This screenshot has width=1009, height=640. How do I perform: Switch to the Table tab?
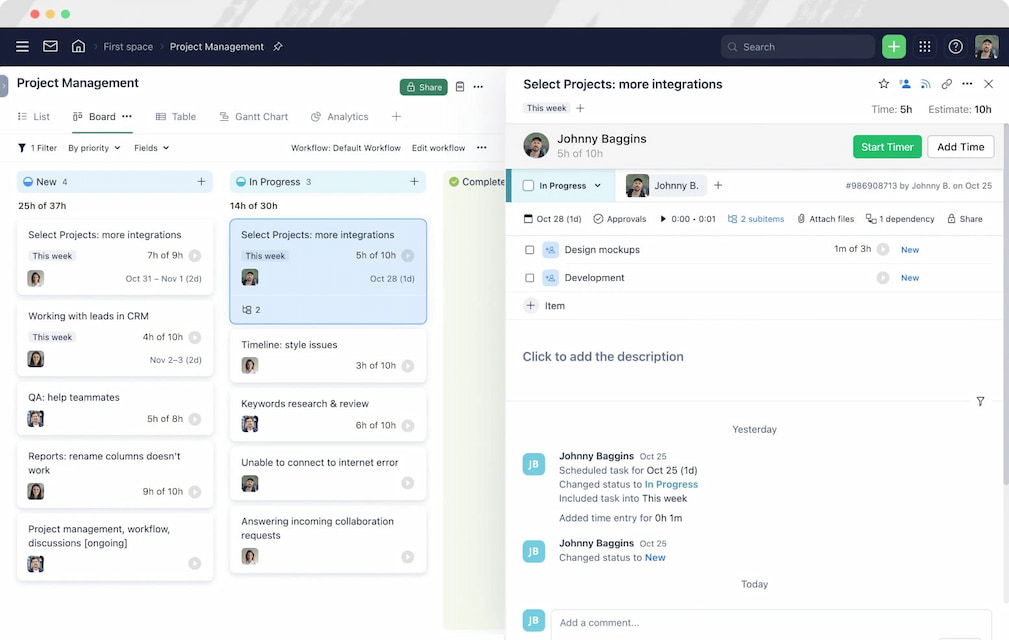click(175, 116)
